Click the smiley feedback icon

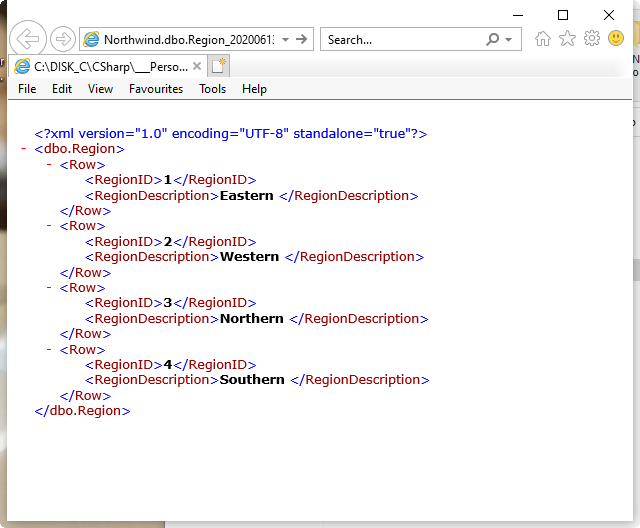(616, 38)
